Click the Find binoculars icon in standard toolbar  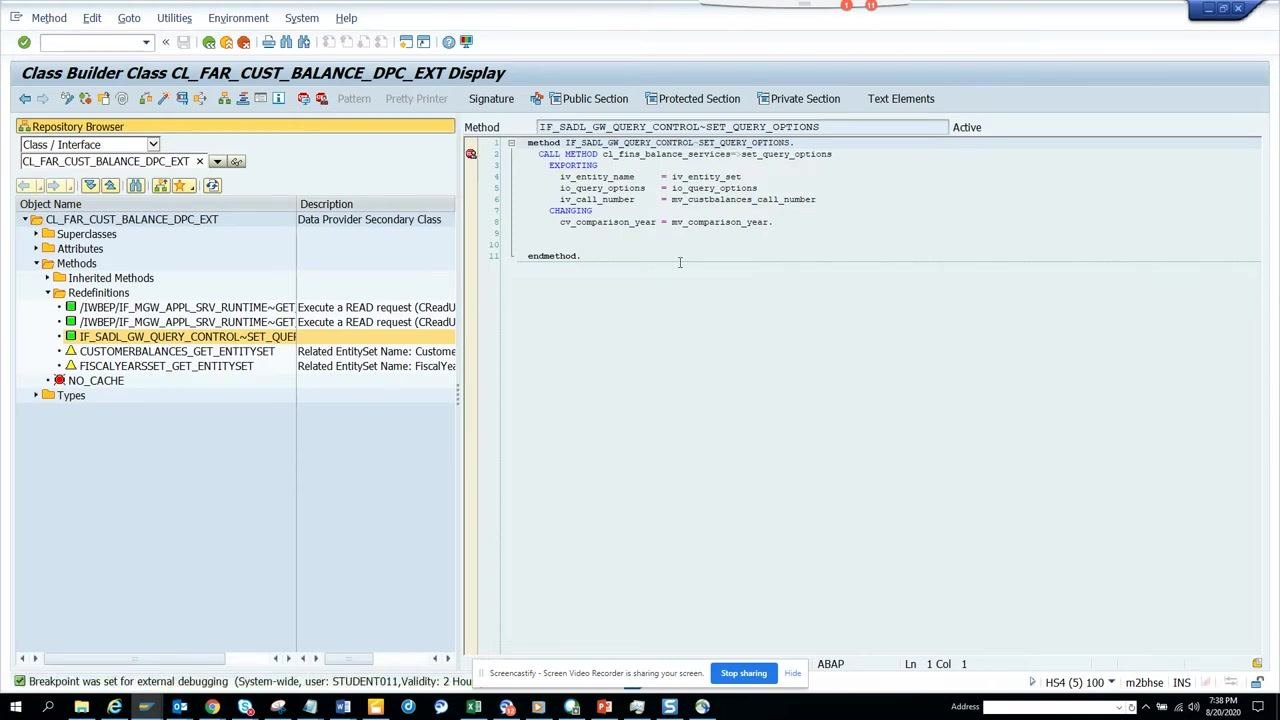(x=286, y=42)
